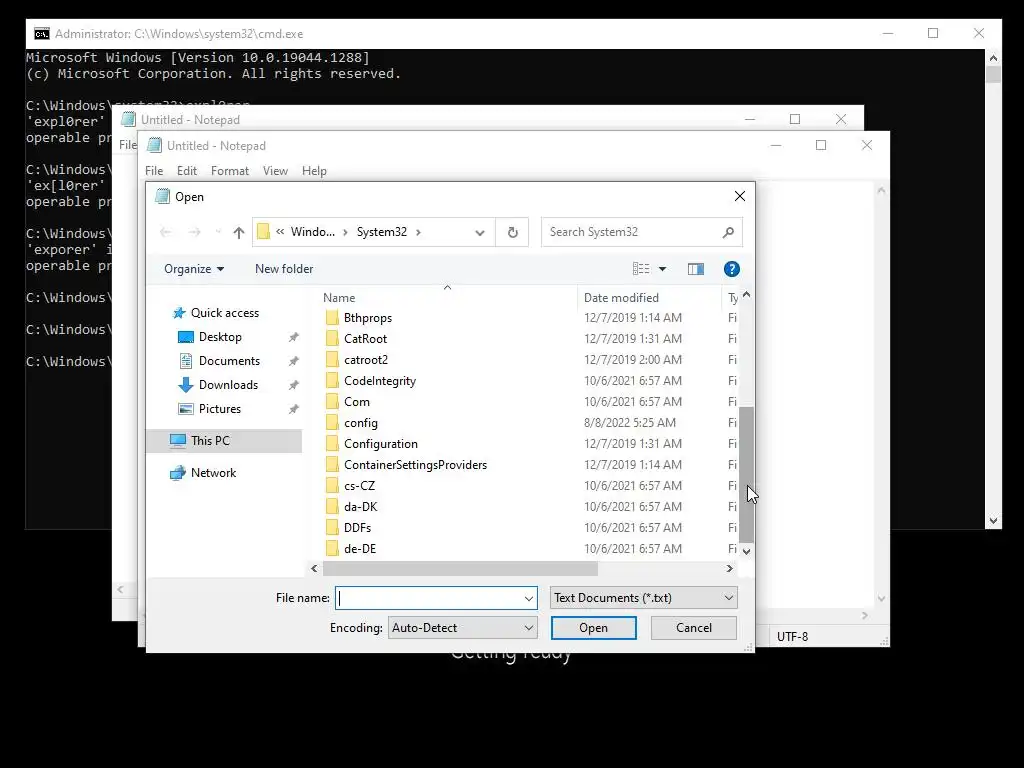Click the file list scroll down arrow
This screenshot has width=1024, height=768.
point(746,551)
